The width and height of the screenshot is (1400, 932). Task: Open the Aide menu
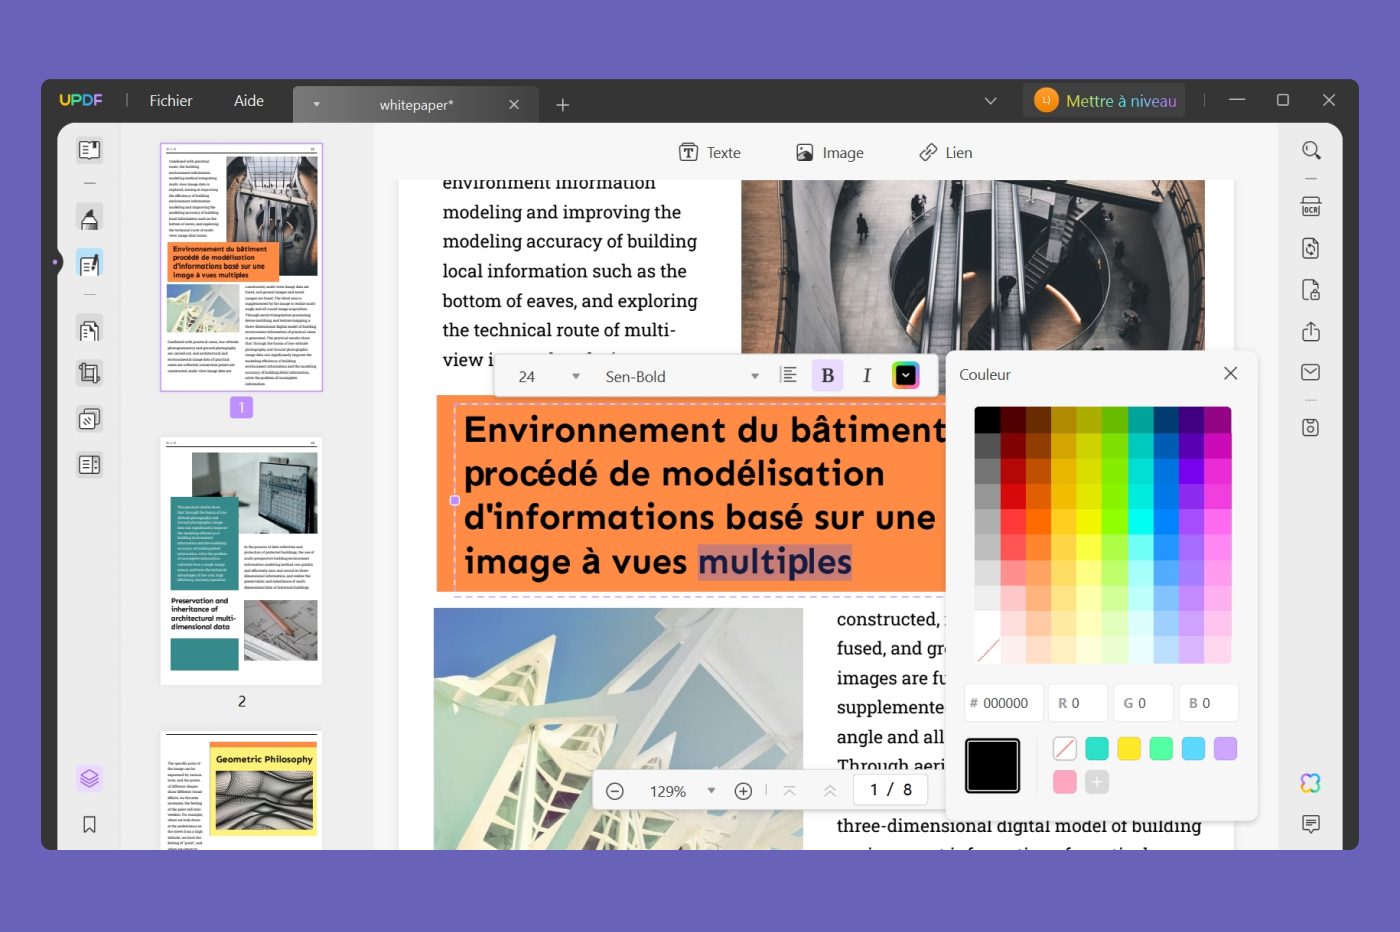point(249,101)
